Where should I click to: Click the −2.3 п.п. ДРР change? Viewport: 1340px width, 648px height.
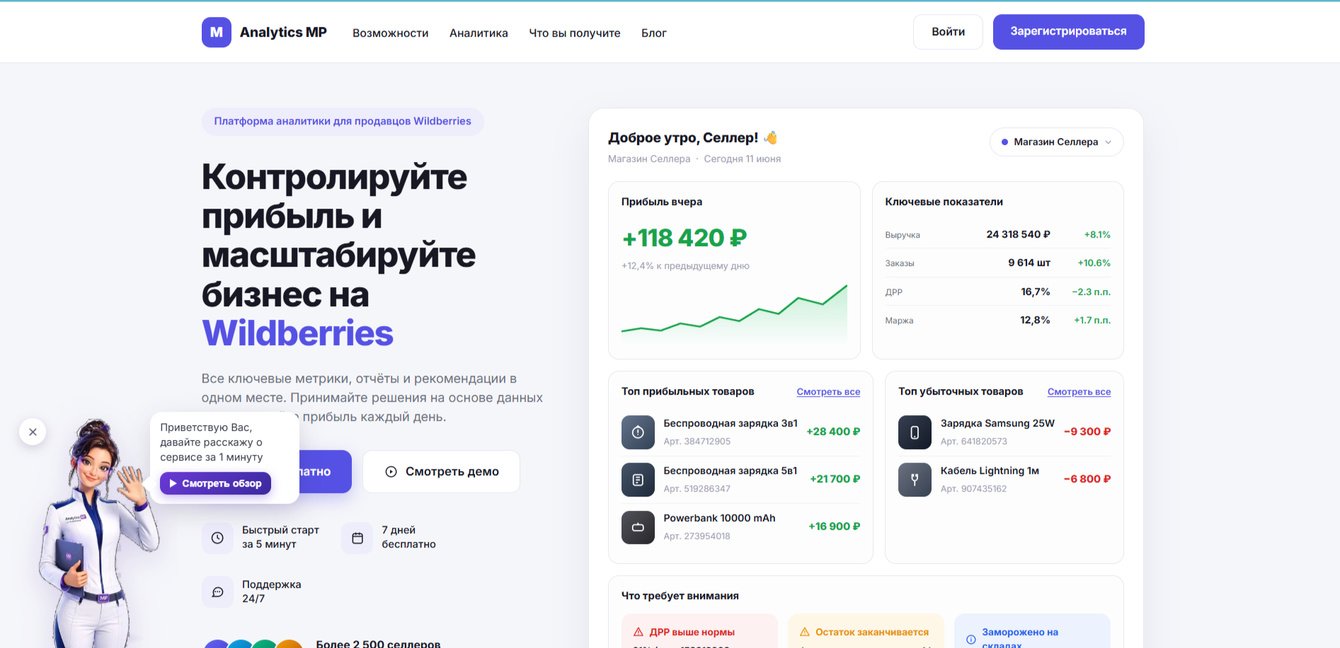(1091, 292)
